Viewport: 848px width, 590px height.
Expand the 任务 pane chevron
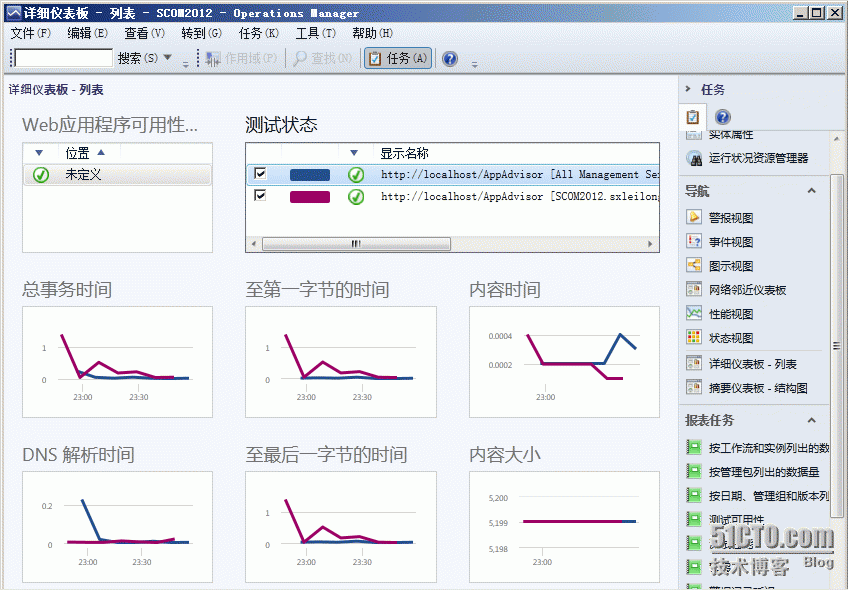(688, 89)
